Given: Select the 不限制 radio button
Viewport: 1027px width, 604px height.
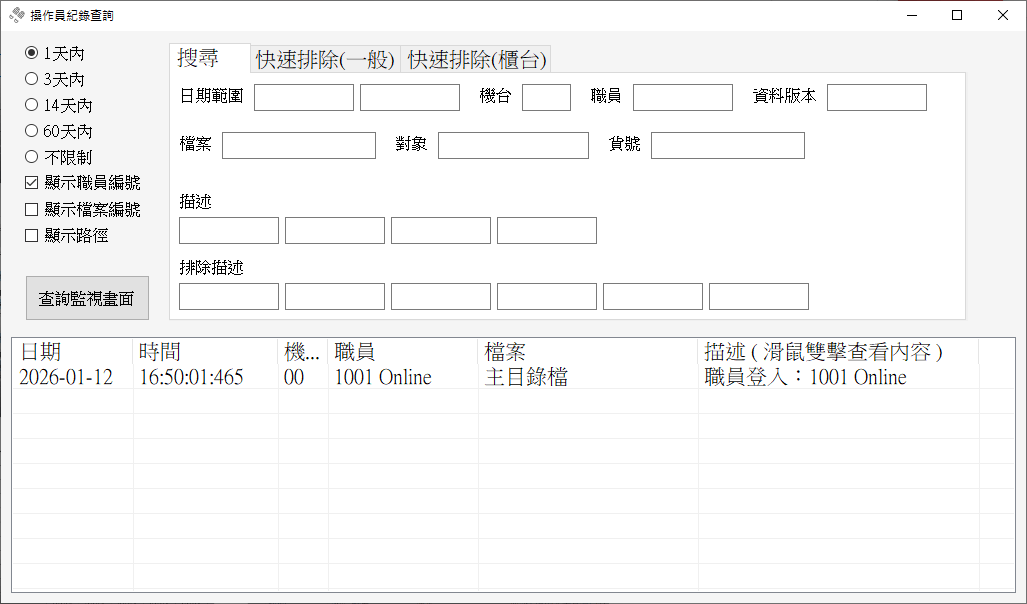Looking at the screenshot, I should point(31,156).
